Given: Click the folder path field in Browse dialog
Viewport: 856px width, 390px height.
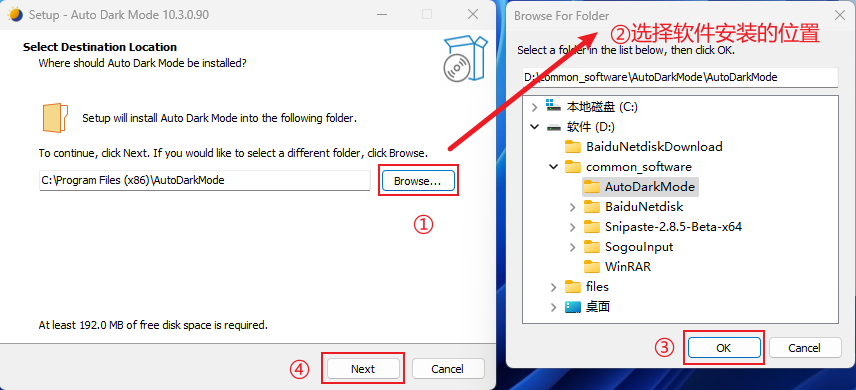Looking at the screenshot, I should [679, 78].
